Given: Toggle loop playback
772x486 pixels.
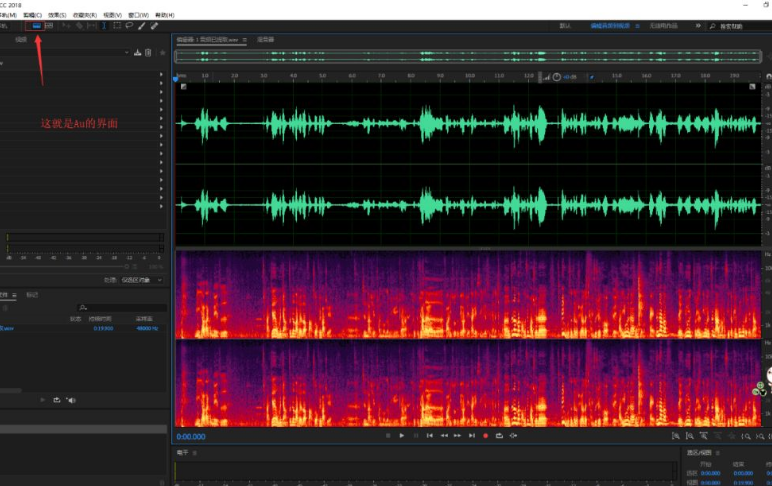Looking at the screenshot, I should coord(499,436).
